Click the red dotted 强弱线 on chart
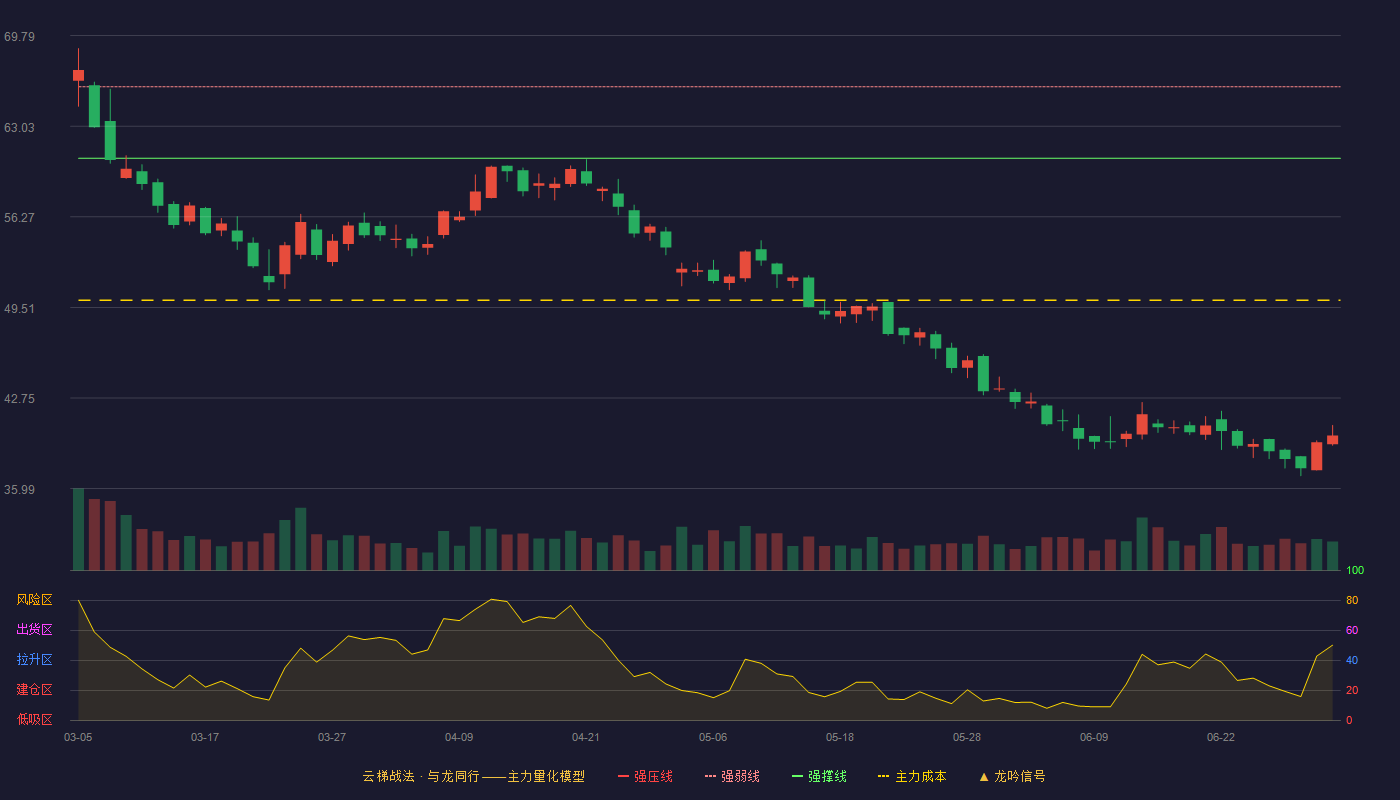1400x800 pixels. 709,87
